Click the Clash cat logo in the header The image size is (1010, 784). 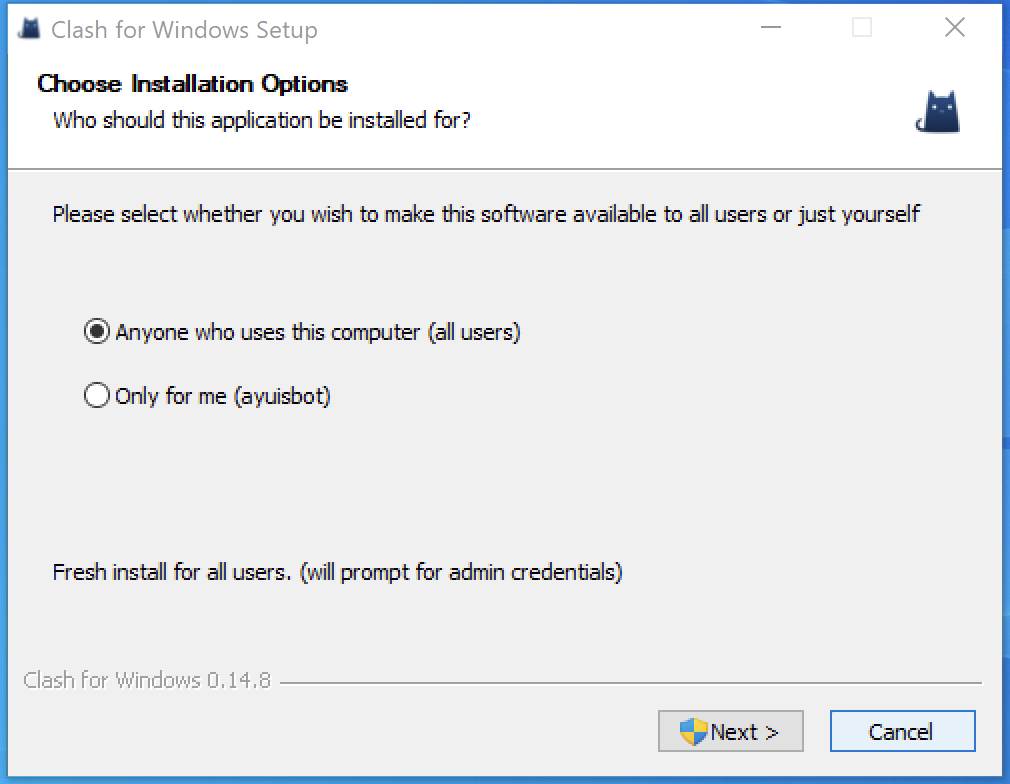coord(938,112)
